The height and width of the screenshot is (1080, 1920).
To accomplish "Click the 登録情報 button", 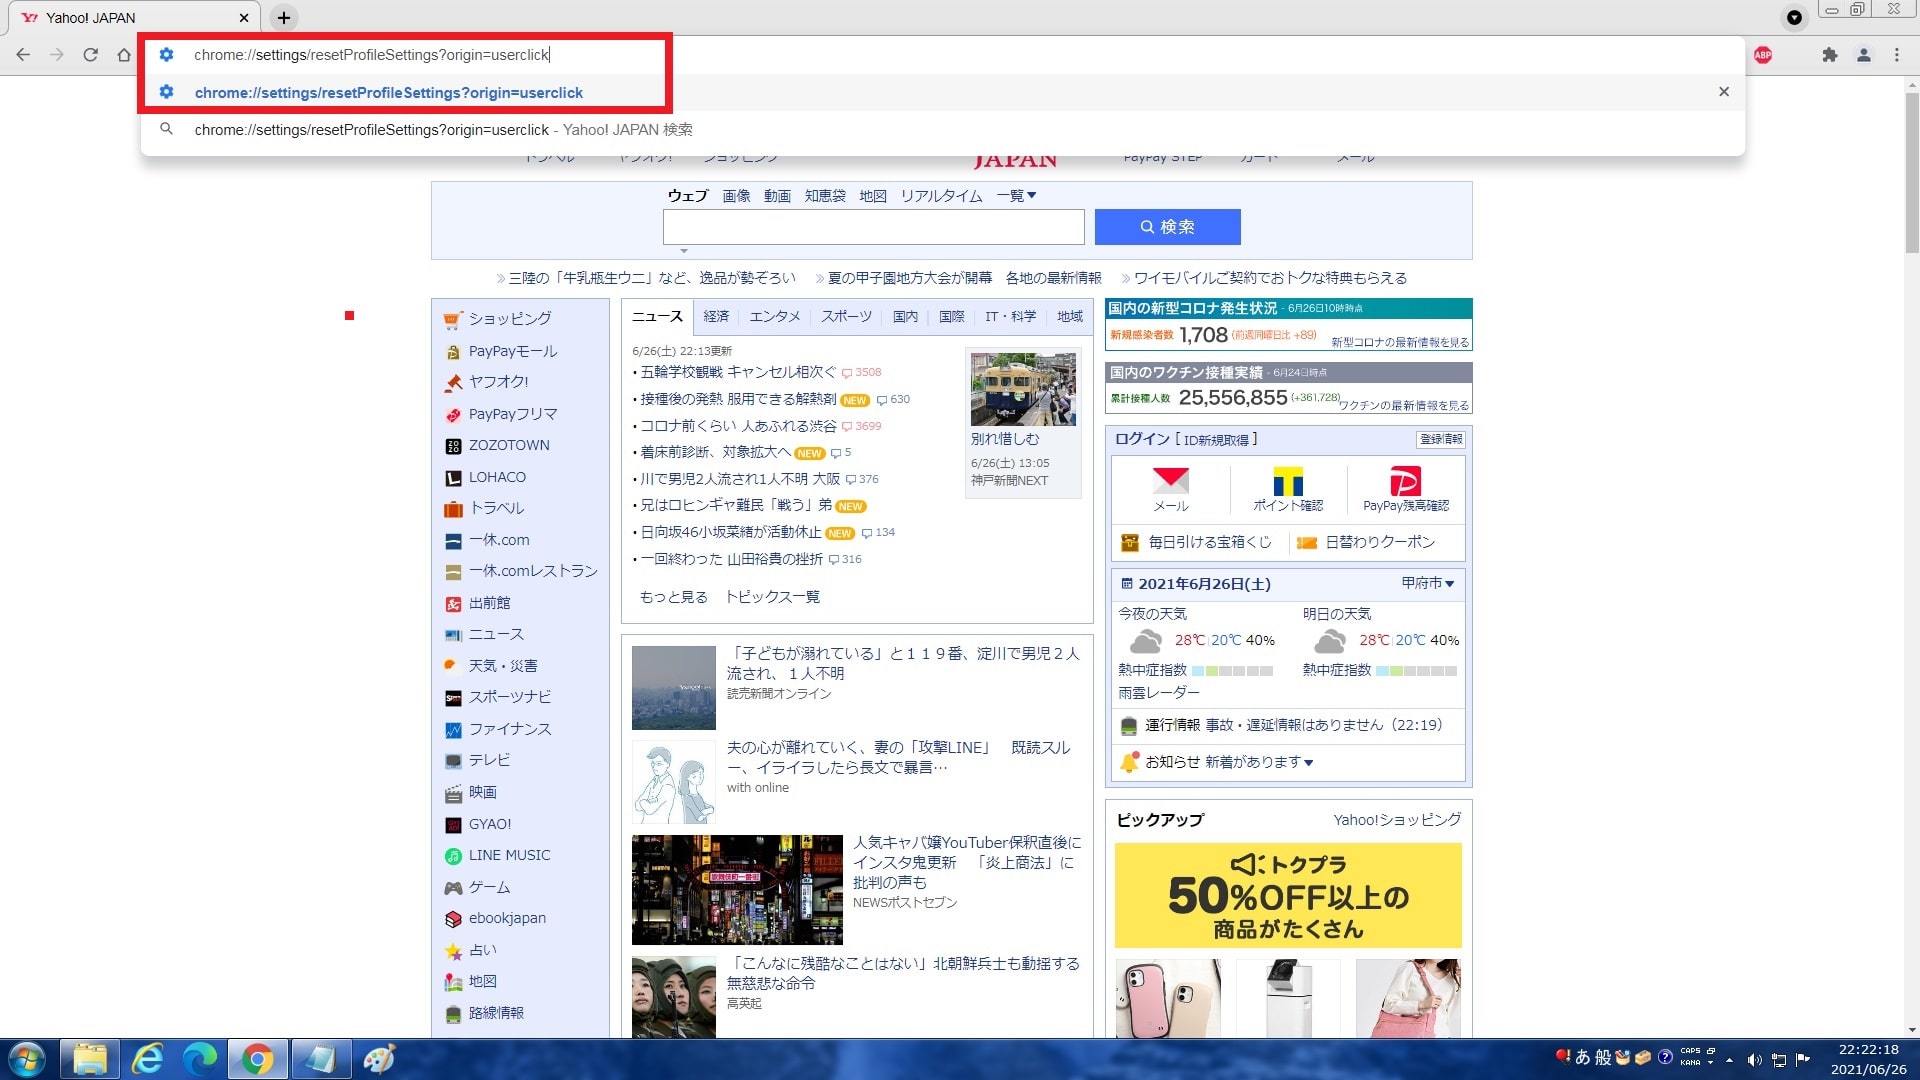I will pos(1441,439).
